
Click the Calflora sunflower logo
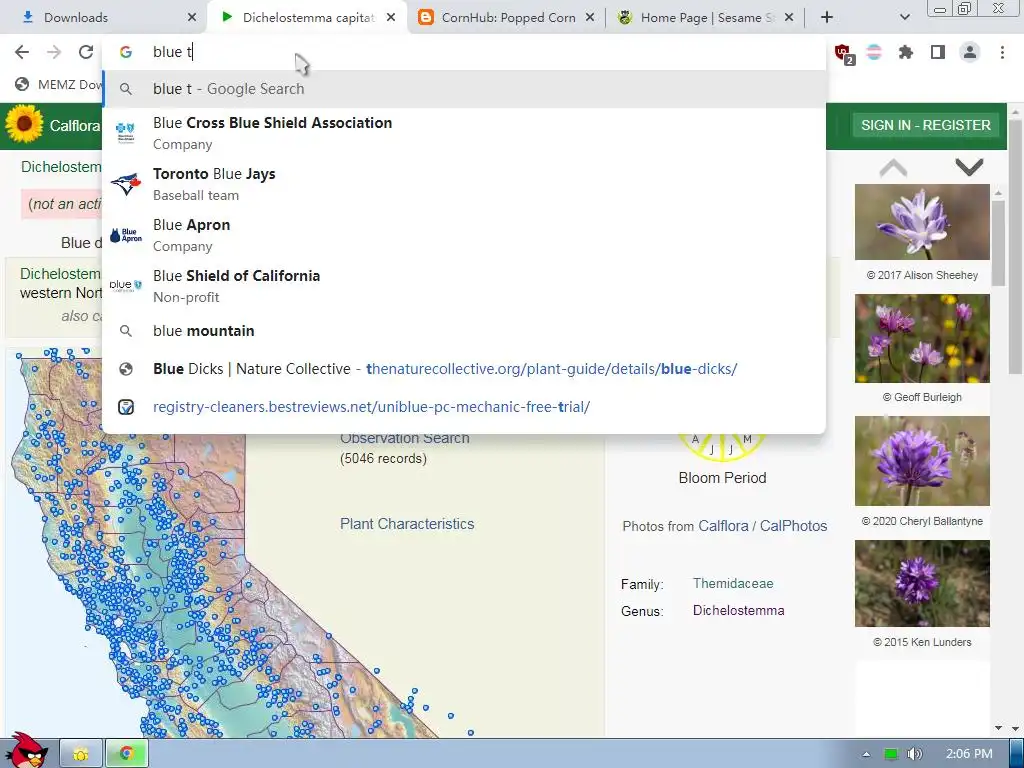pyautogui.click(x=24, y=124)
